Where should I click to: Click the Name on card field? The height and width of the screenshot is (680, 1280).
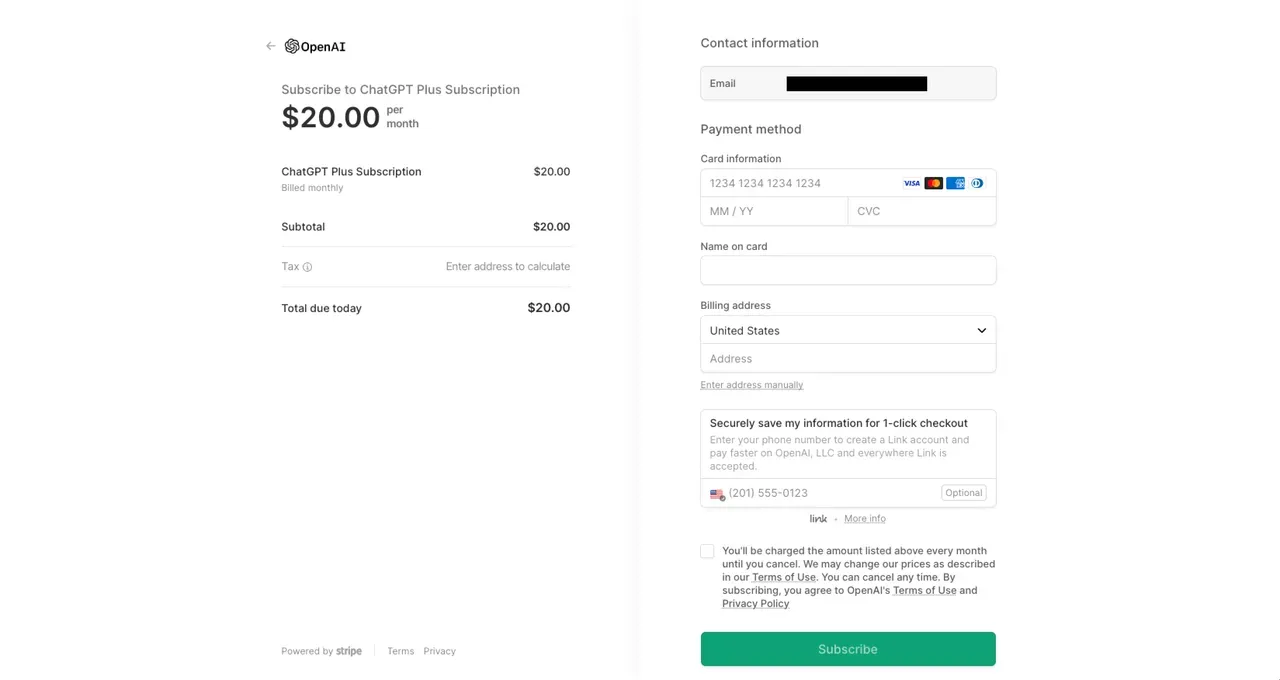848,270
